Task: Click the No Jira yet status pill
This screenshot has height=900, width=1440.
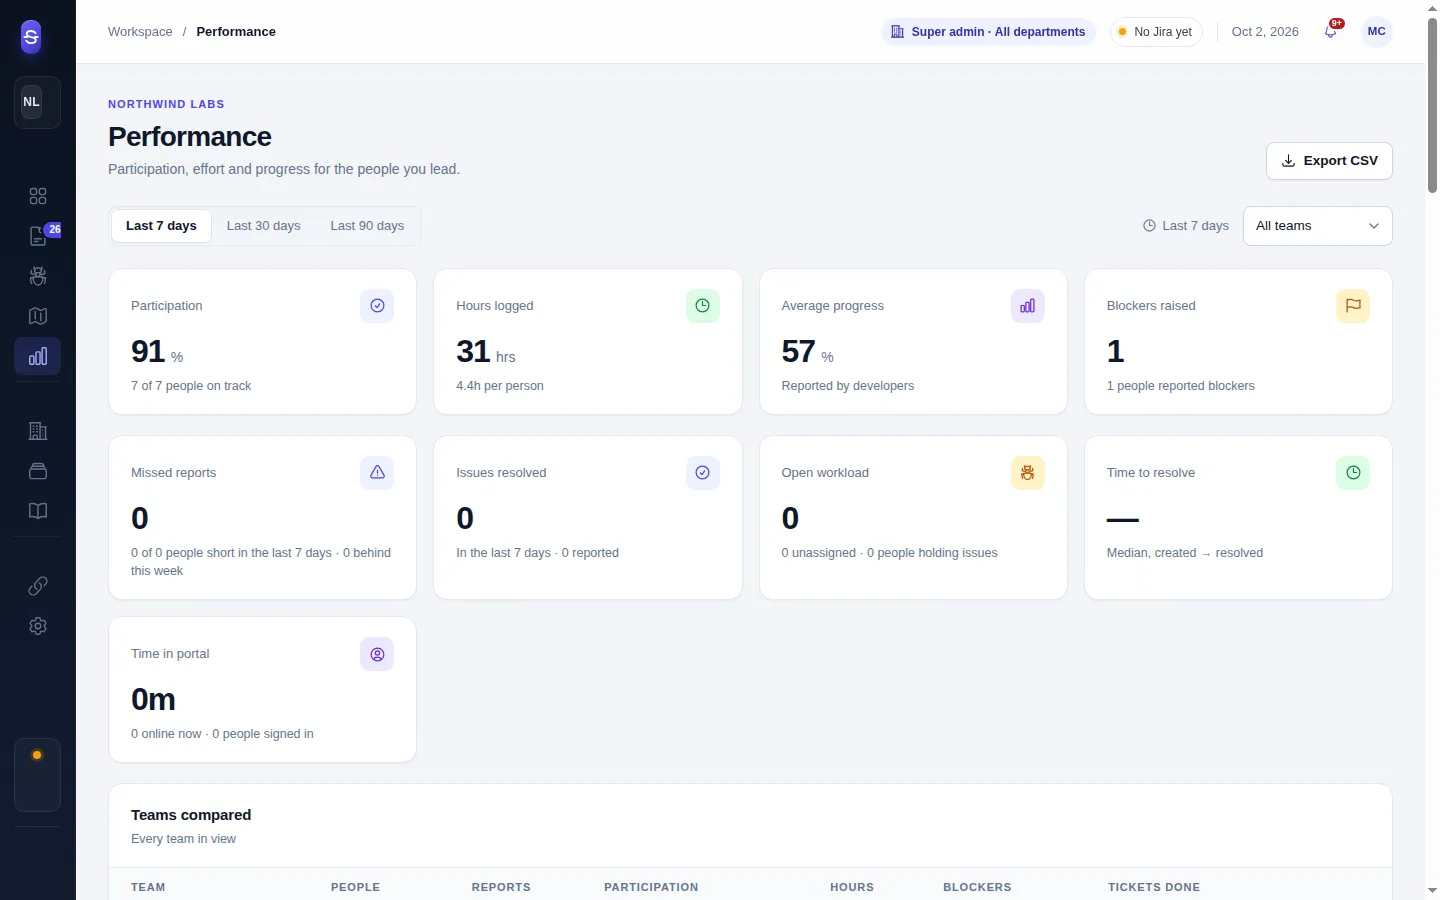Action: point(1156,32)
